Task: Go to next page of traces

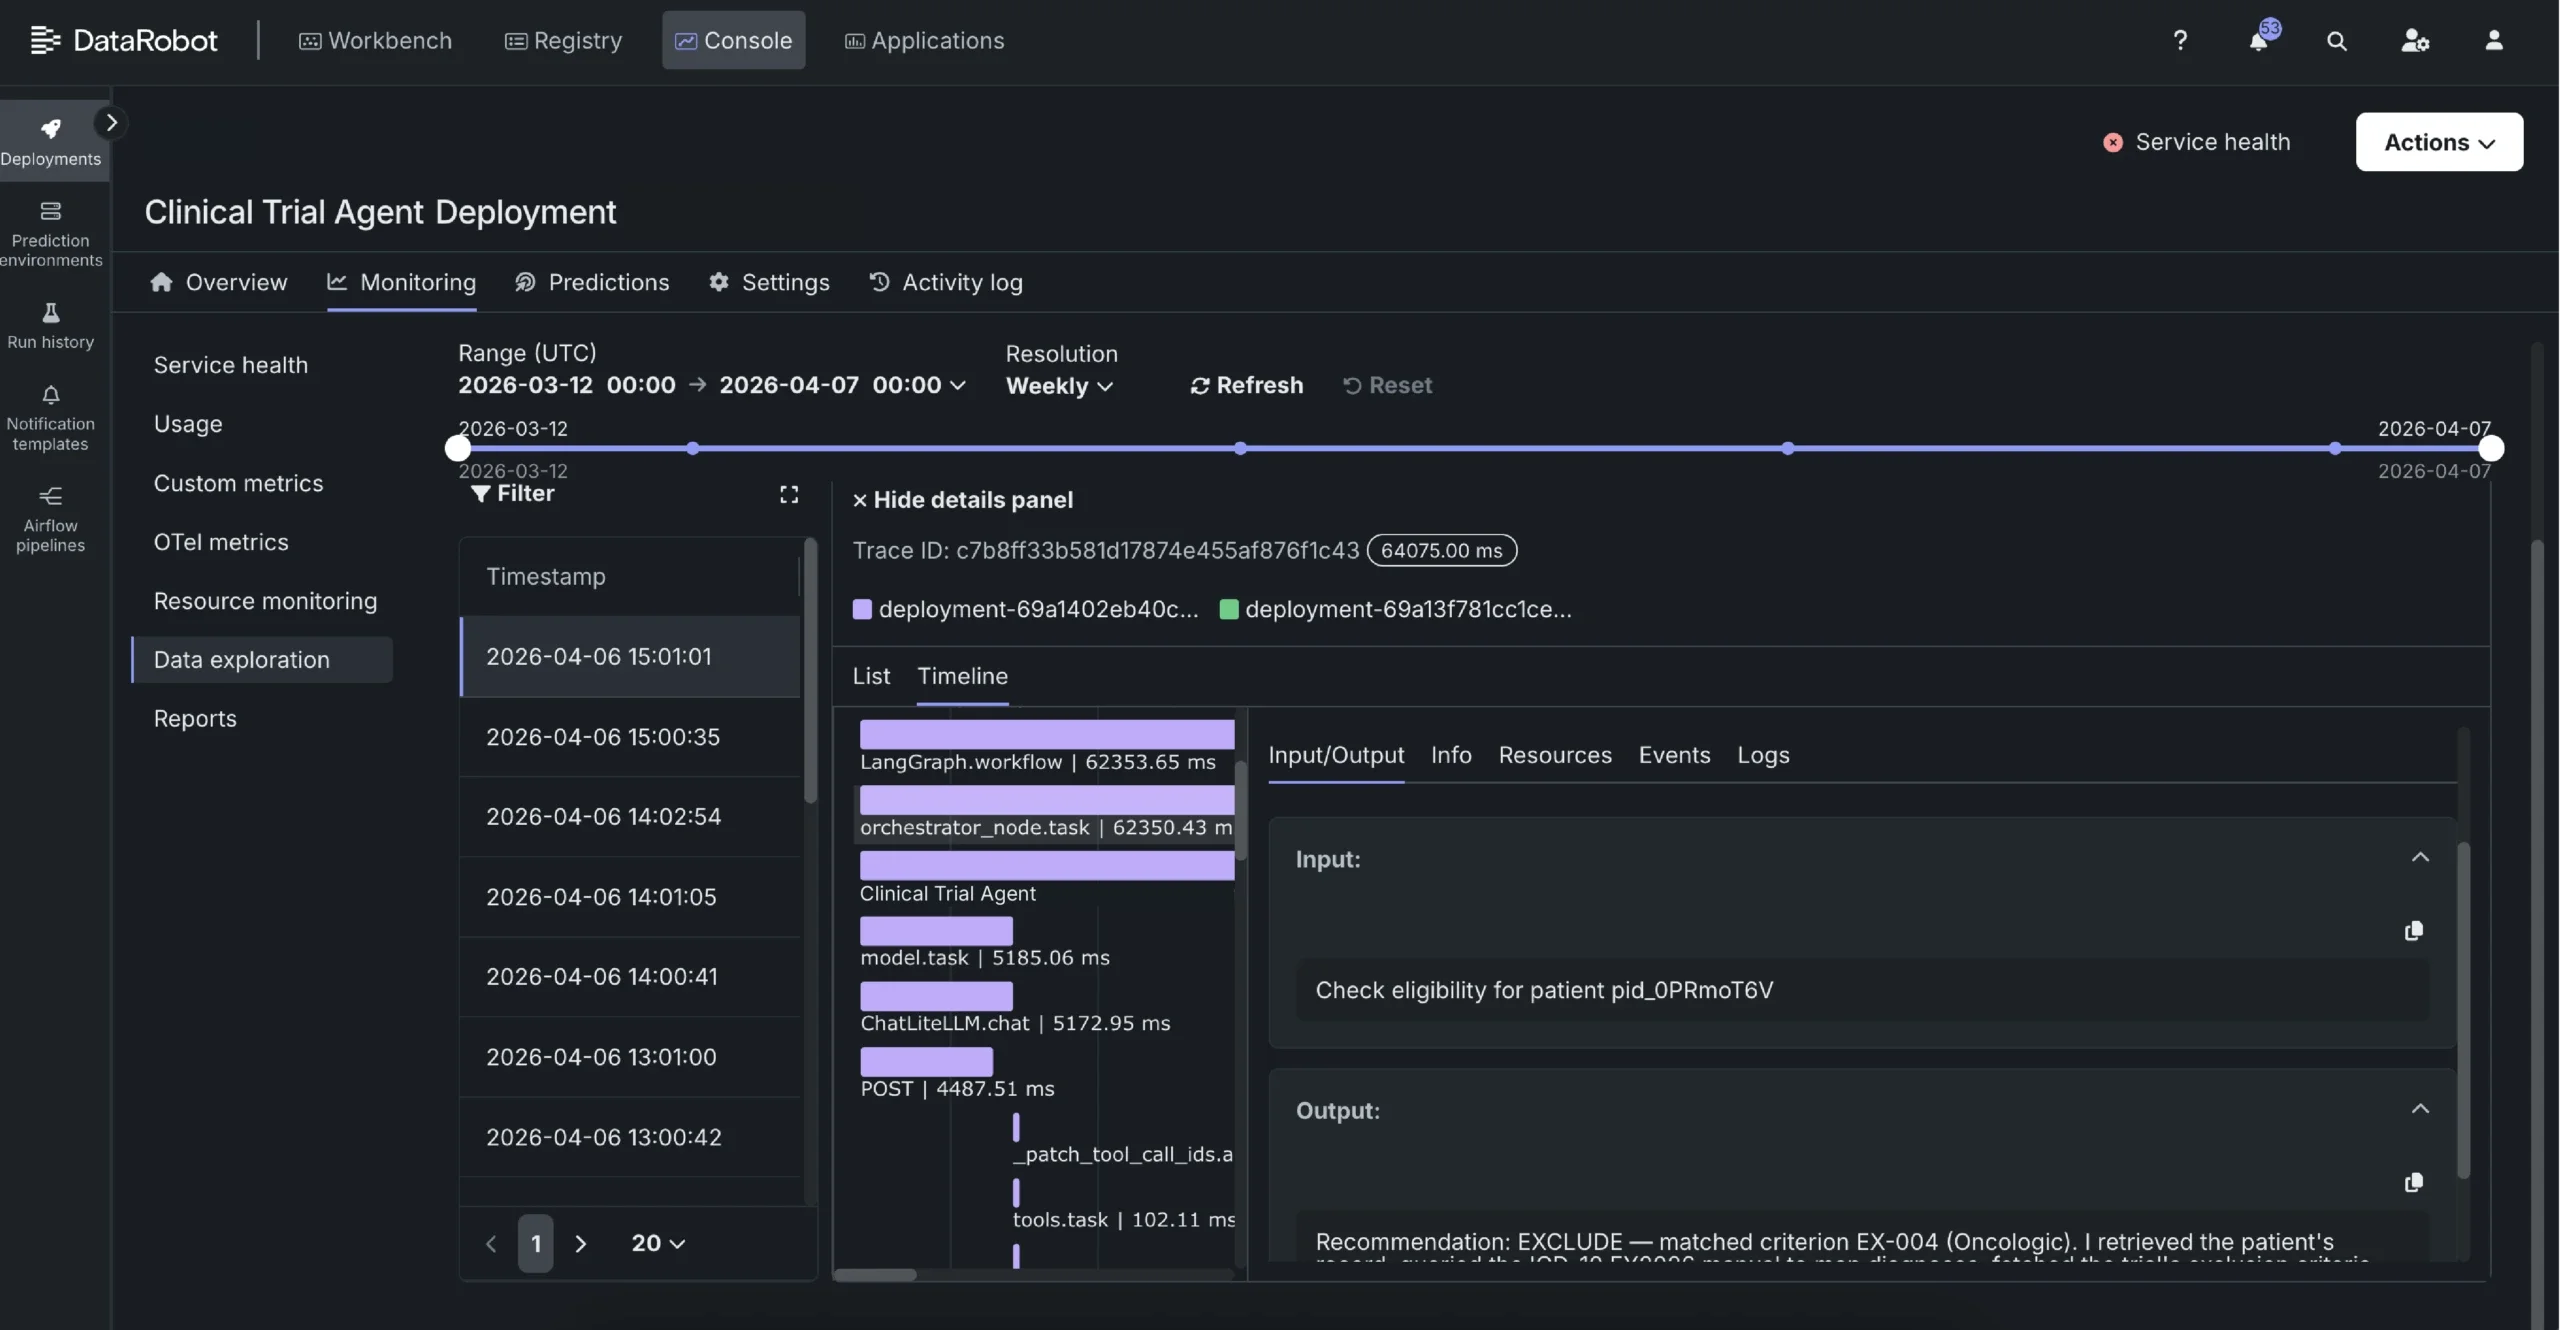Action: (581, 1243)
